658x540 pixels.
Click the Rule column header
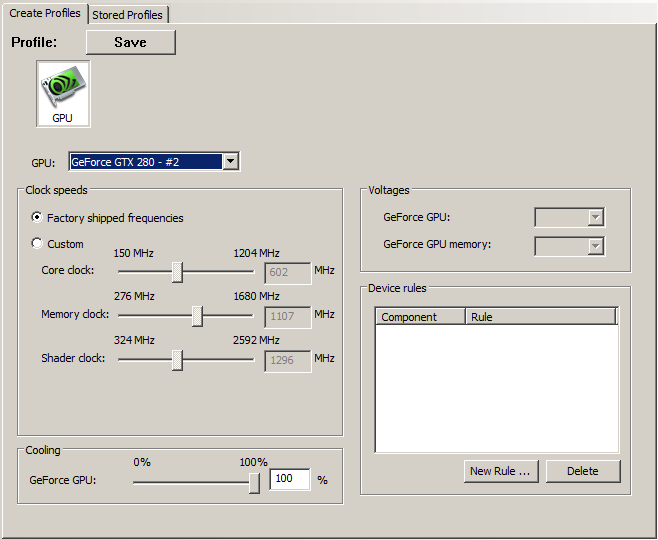pos(540,316)
